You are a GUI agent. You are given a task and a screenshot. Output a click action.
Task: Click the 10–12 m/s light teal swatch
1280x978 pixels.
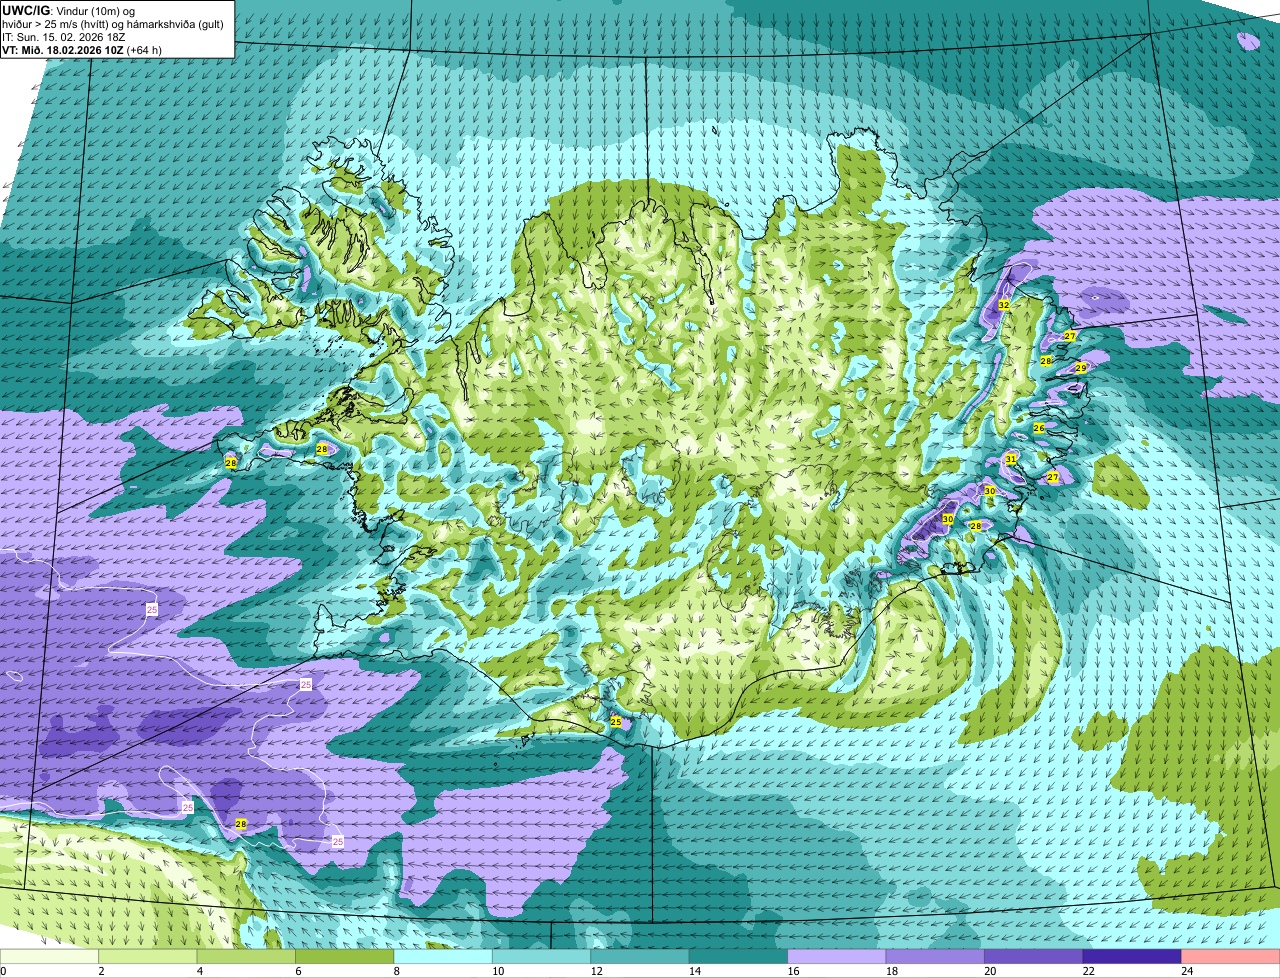click(x=542, y=957)
